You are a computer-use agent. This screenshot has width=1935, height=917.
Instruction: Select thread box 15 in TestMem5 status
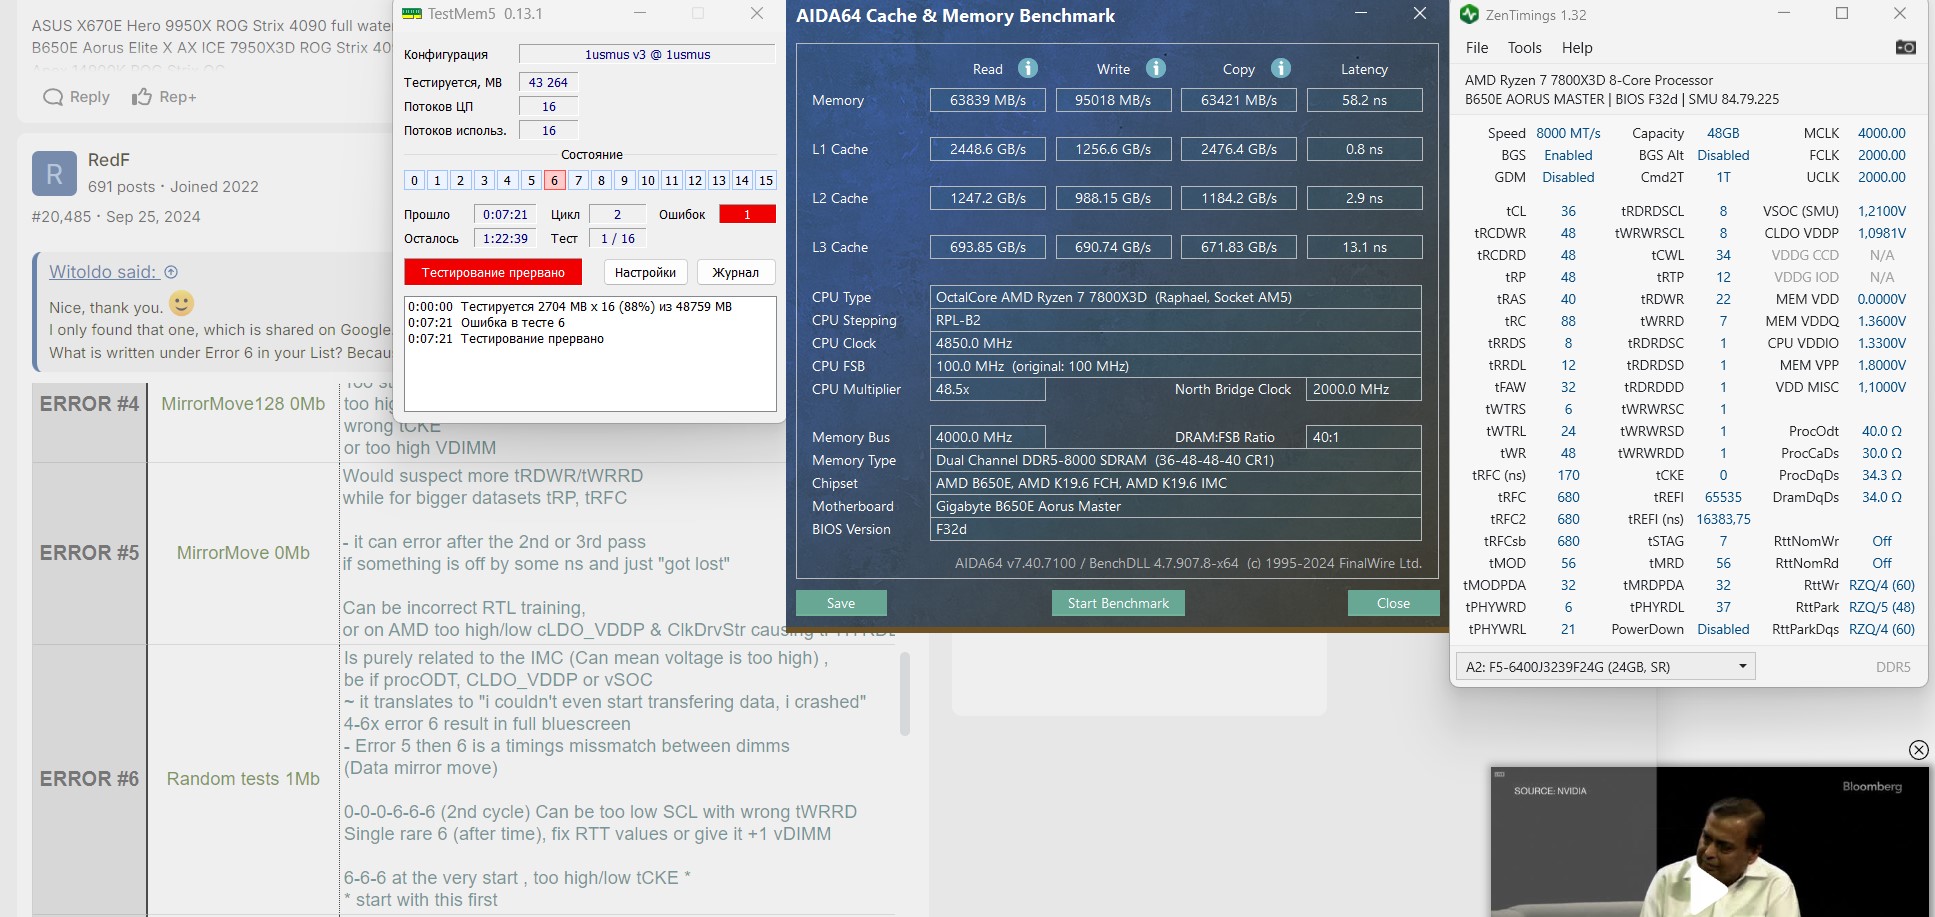pyautogui.click(x=766, y=180)
